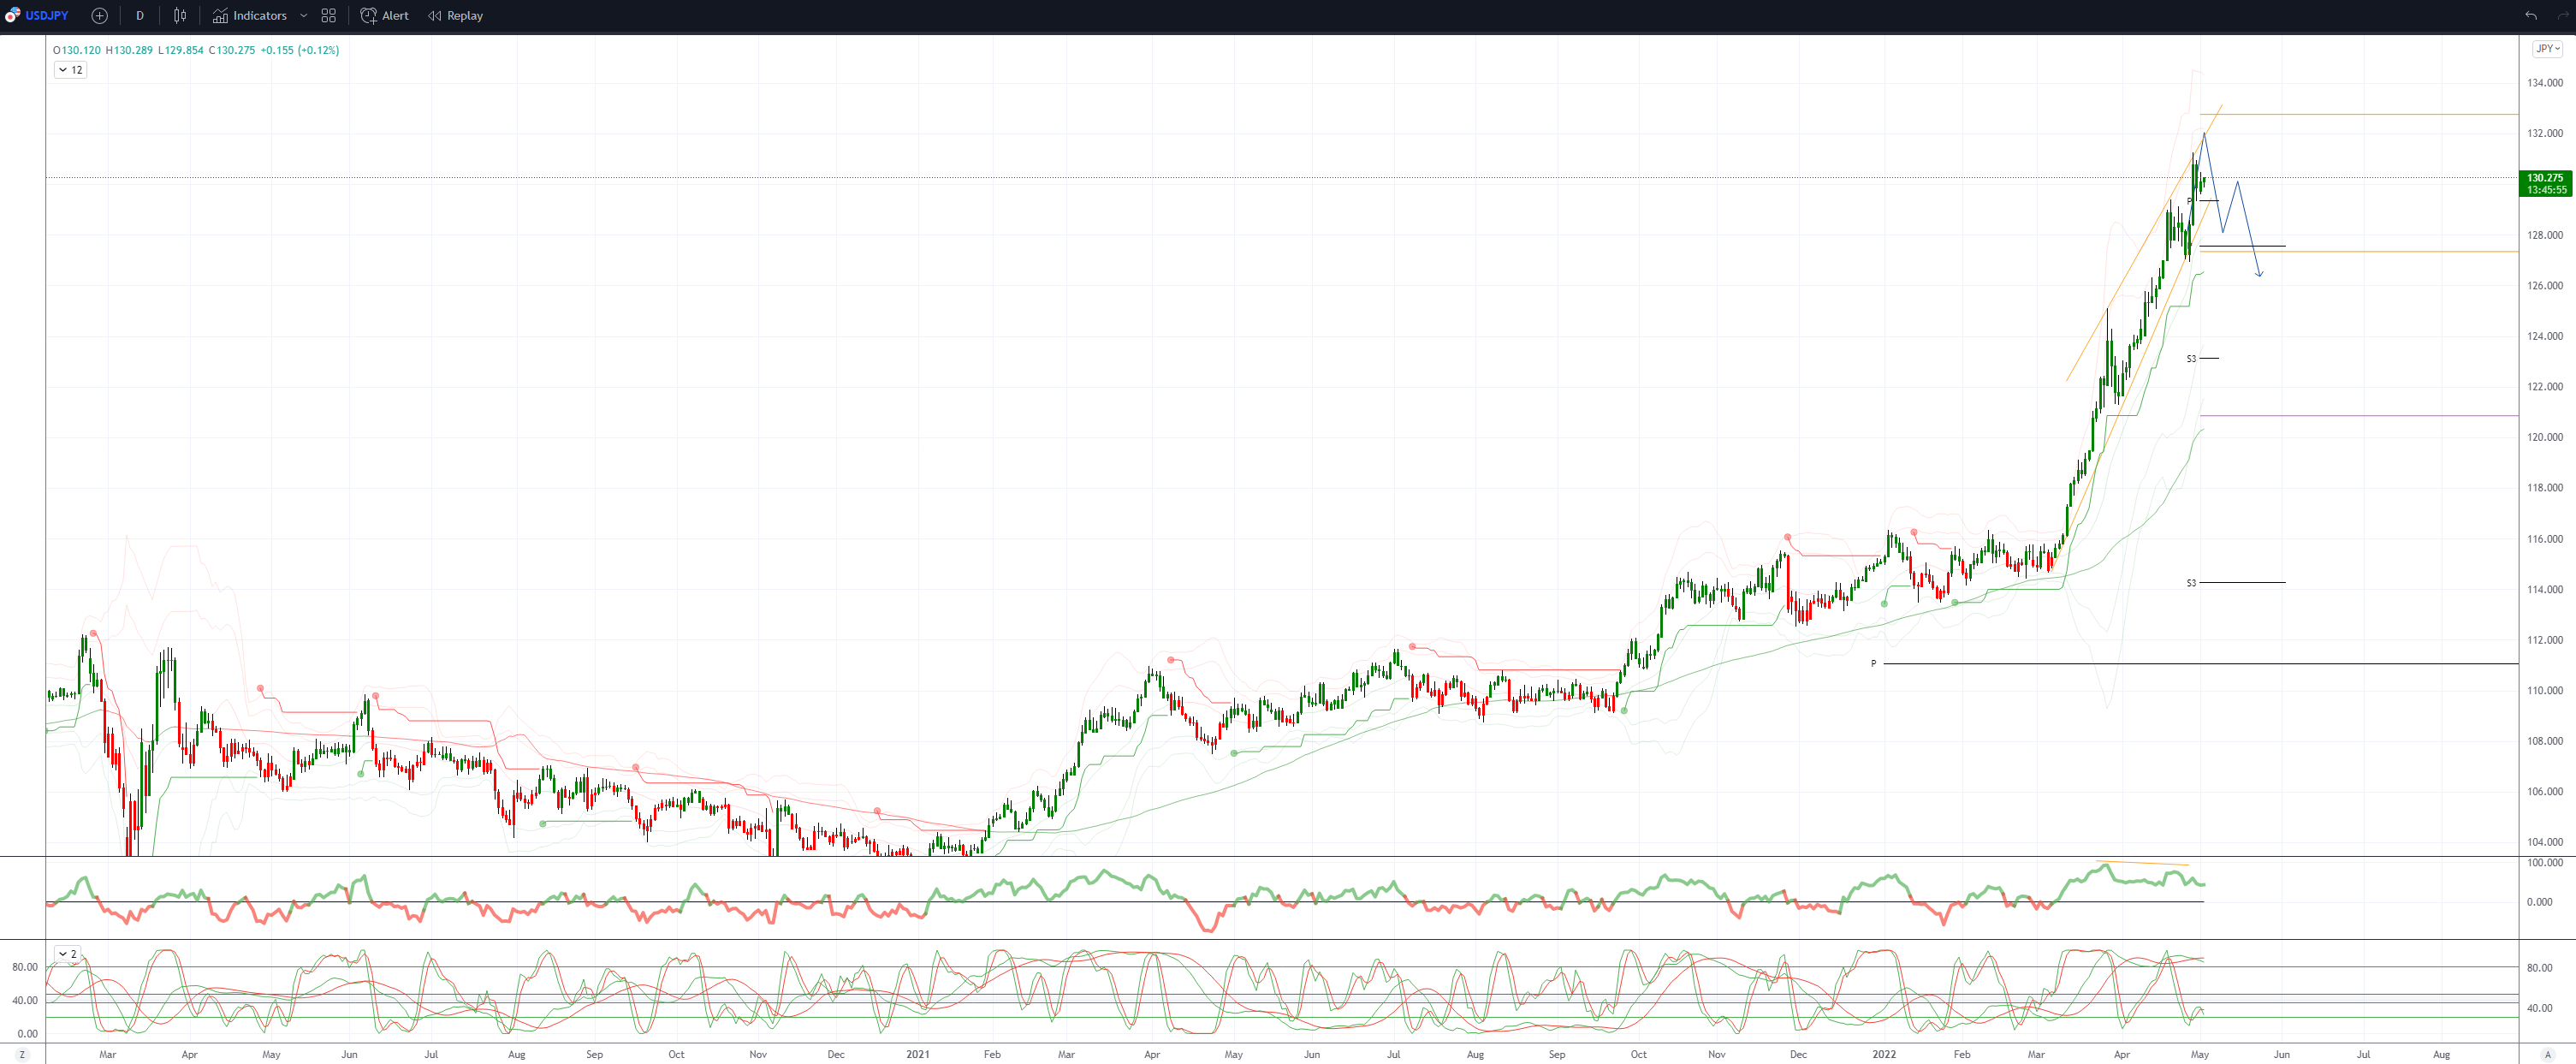
Task: Toggle the A auto-scale button at the bottom right
Action: (x=2547, y=1054)
